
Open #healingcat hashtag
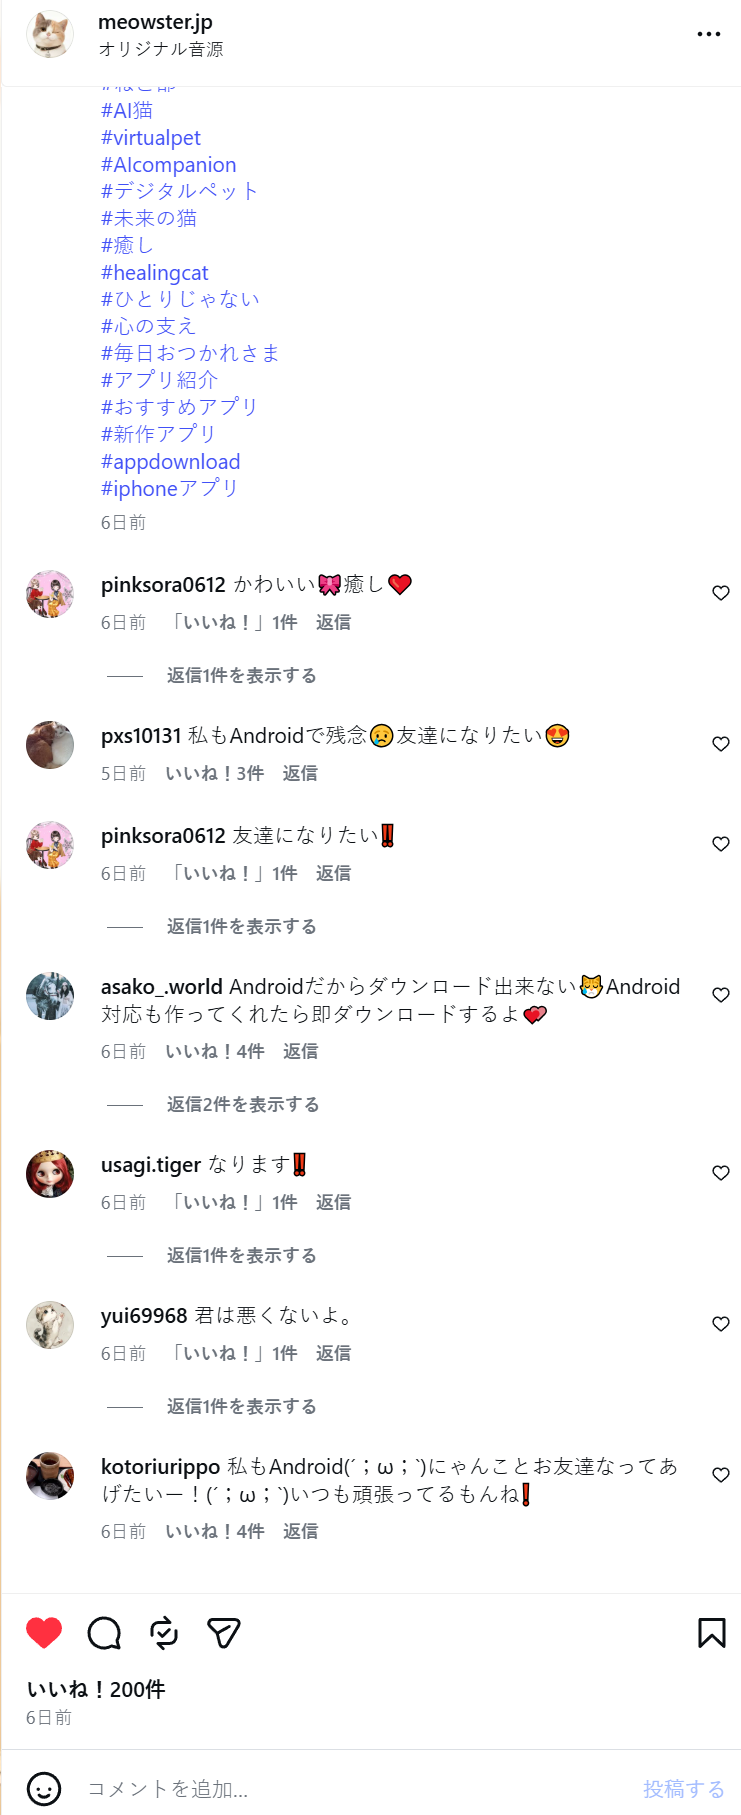(x=155, y=272)
